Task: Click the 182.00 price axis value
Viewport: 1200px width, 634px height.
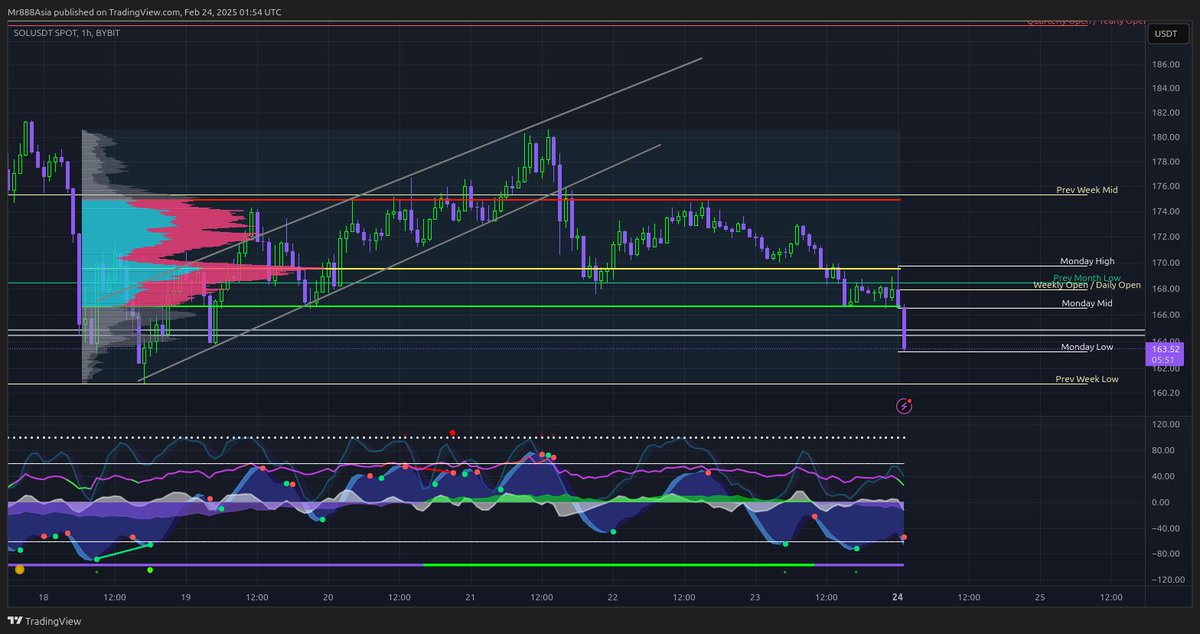Action: [x=1165, y=113]
